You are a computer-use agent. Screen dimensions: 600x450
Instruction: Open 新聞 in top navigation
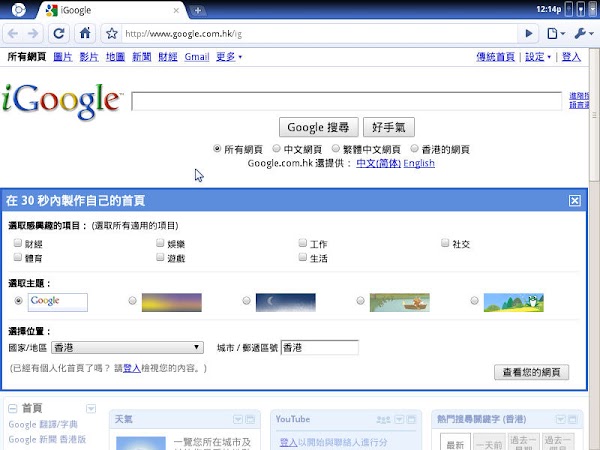(142, 57)
